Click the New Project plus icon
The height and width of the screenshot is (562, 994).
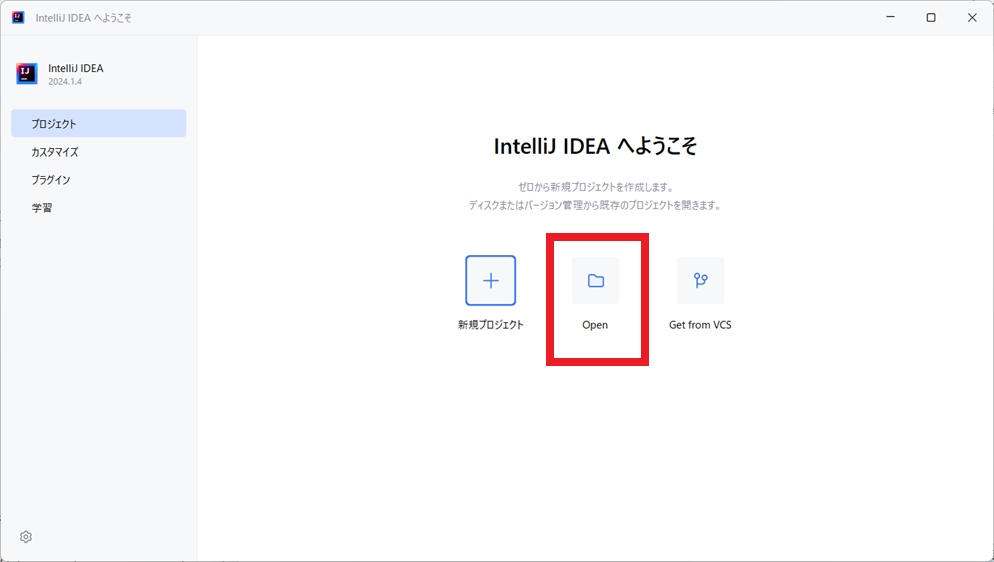click(491, 281)
